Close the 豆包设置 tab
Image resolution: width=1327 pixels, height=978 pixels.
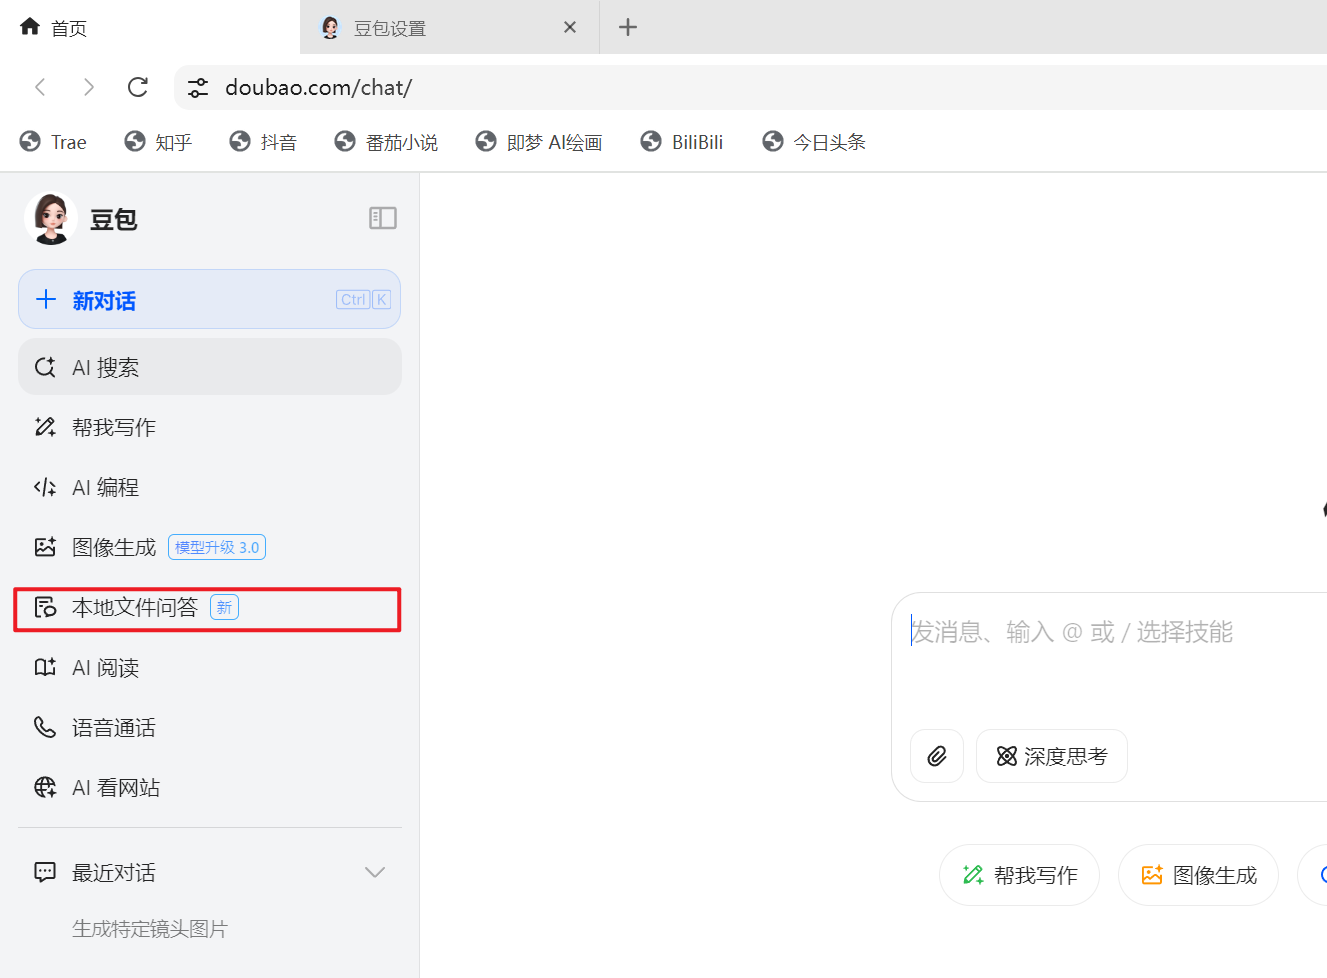(570, 27)
